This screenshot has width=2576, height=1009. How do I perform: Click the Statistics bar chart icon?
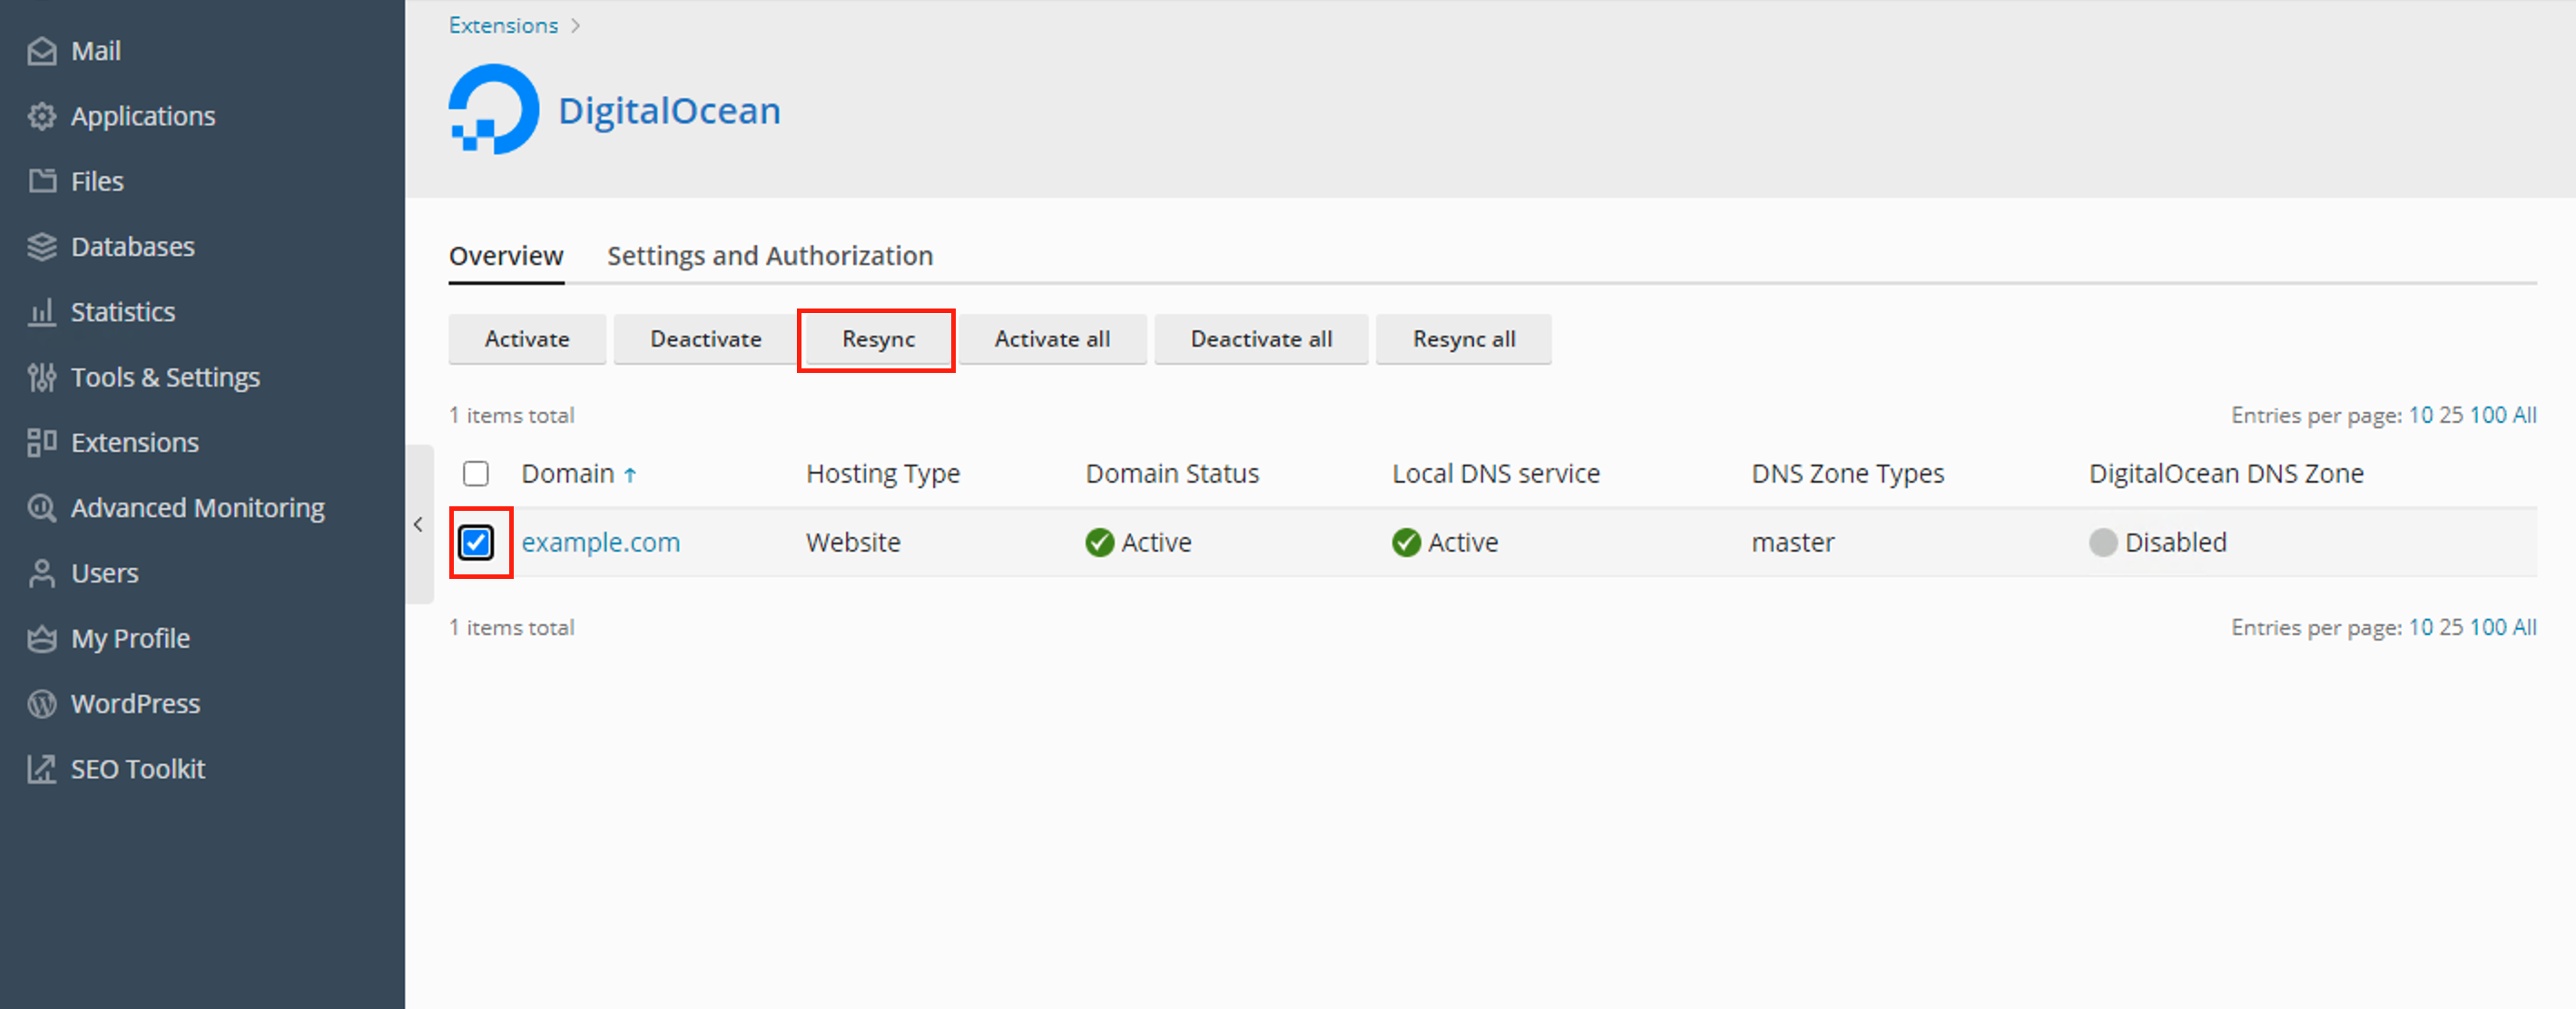(42, 312)
